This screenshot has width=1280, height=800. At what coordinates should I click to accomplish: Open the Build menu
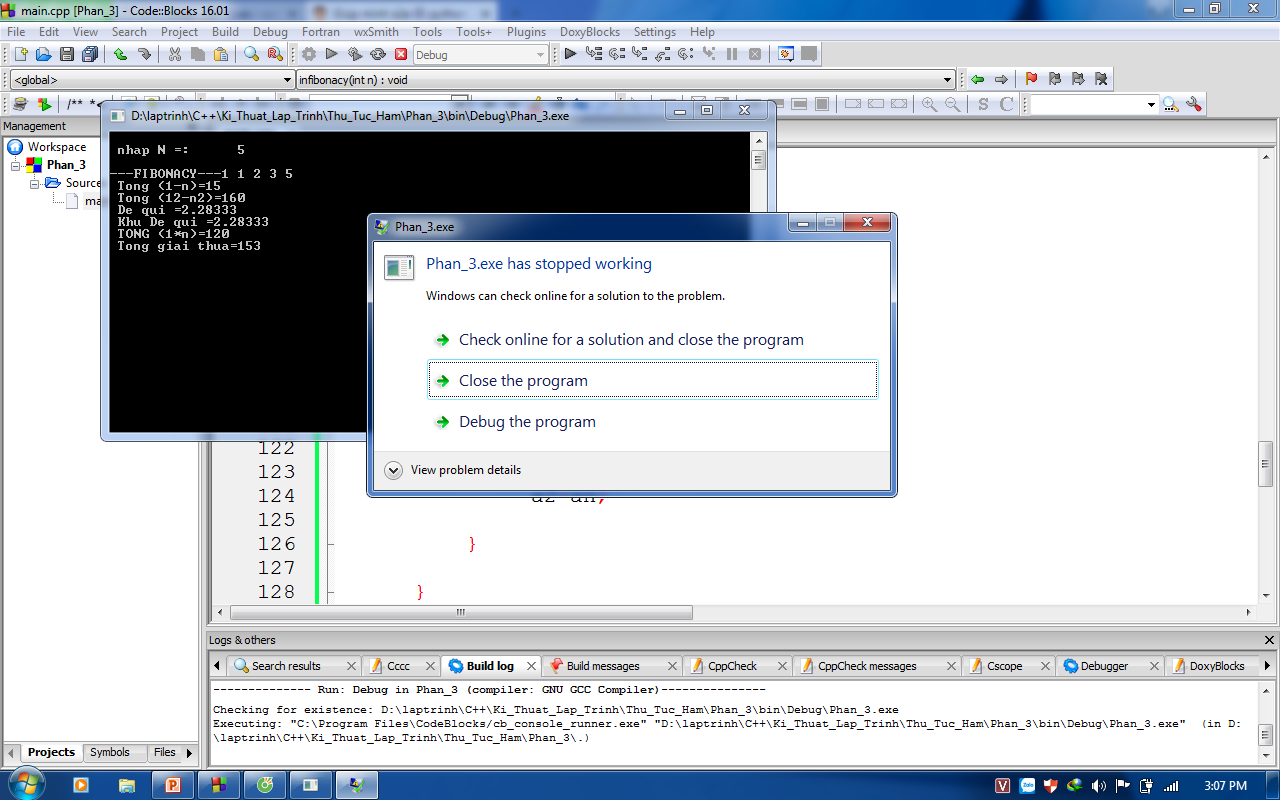[225, 32]
